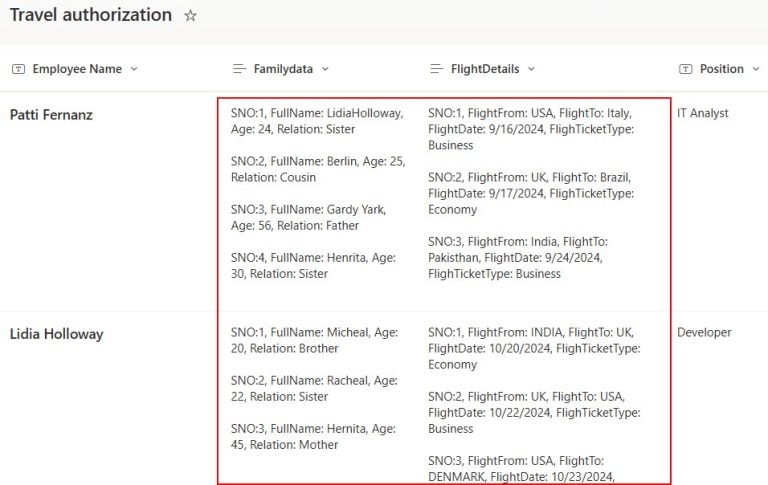This screenshot has height=485, width=768.
Task: Click the Familydata column header label
Action: 283,69
